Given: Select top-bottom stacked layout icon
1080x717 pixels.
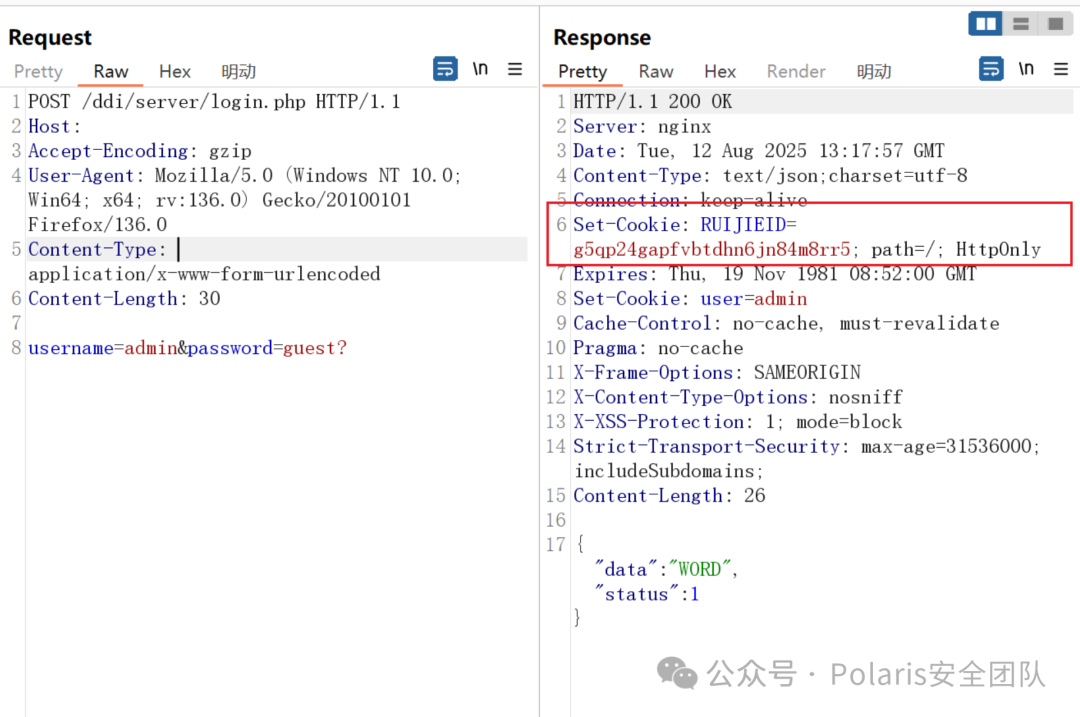Looking at the screenshot, I should [1021, 24].
